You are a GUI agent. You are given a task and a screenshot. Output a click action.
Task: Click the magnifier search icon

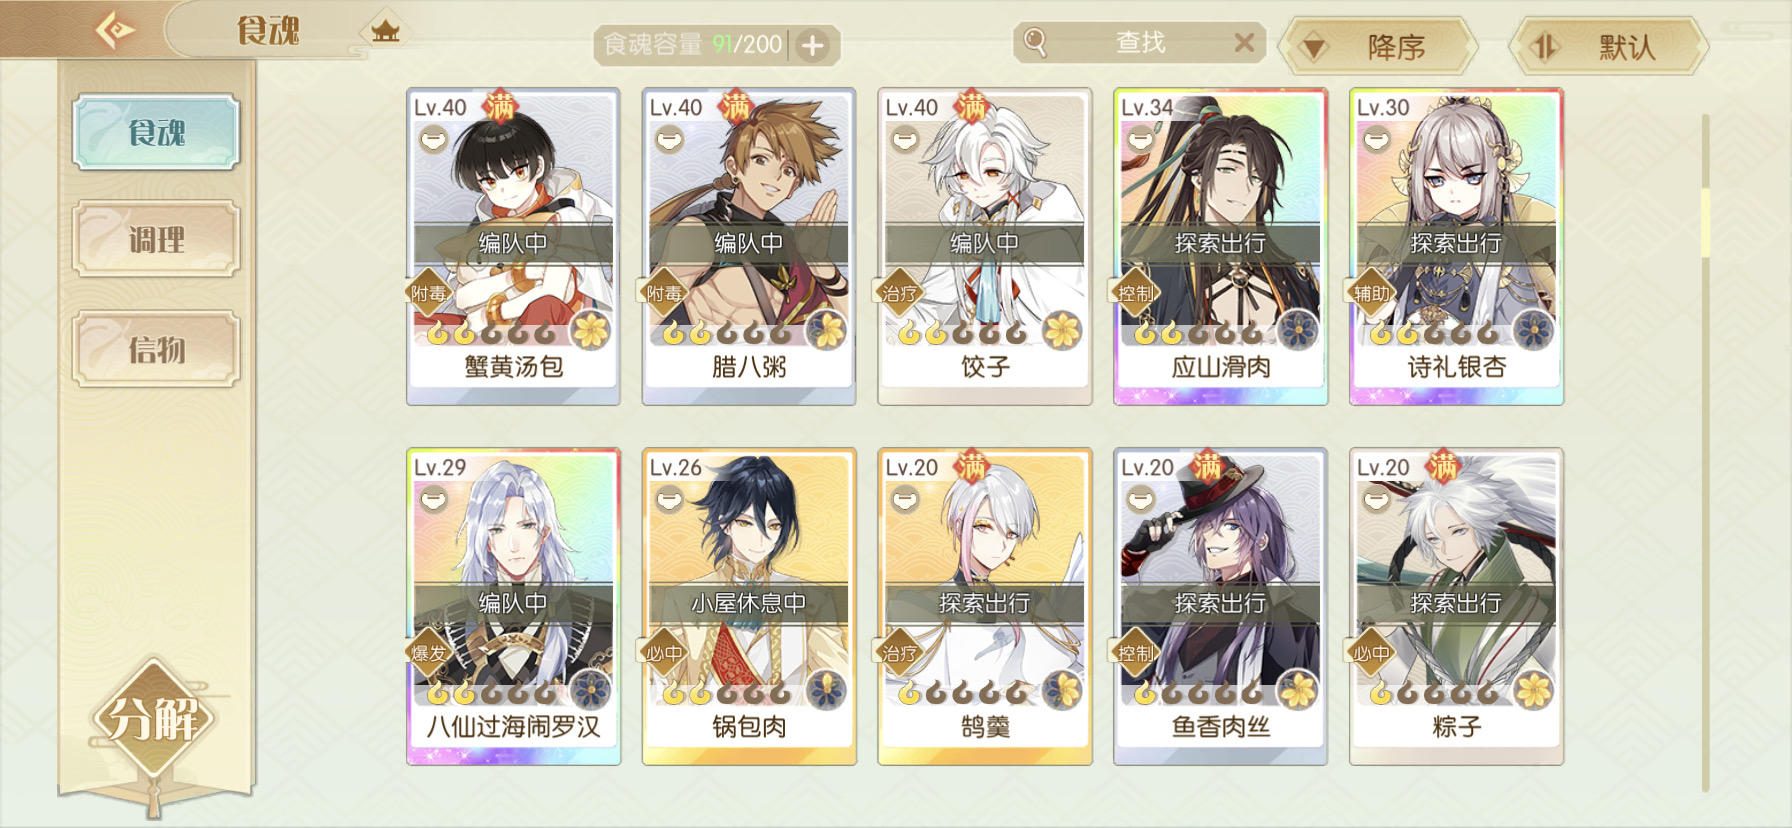click(1035, 42)
